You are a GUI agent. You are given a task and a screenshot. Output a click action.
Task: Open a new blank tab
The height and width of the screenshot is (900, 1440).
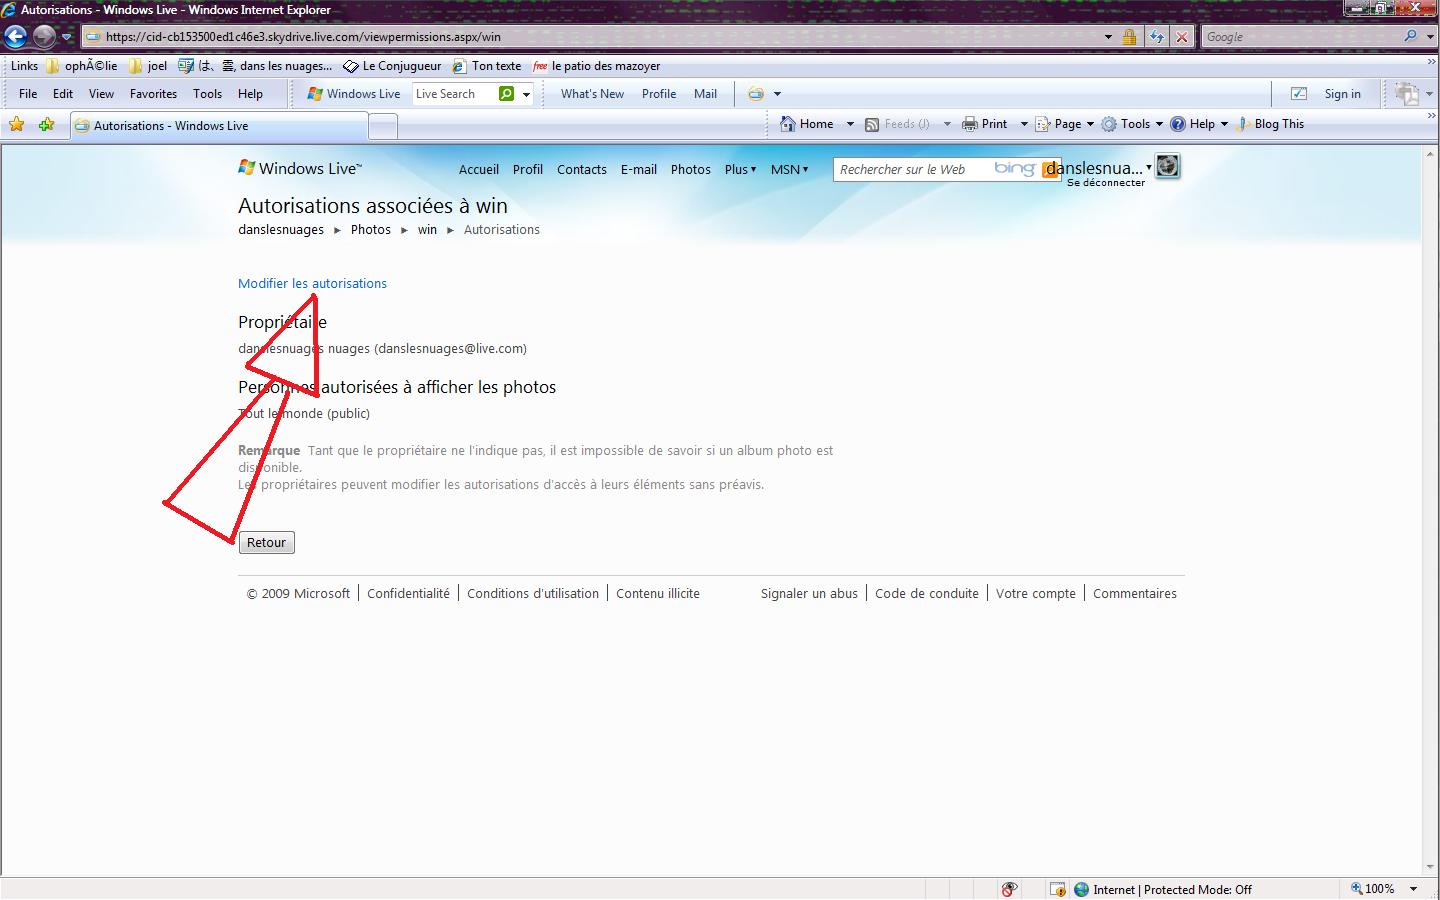383,127
